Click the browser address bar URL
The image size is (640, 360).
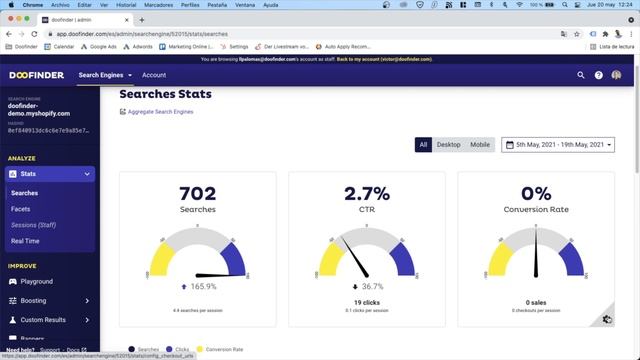coord(142,34)
